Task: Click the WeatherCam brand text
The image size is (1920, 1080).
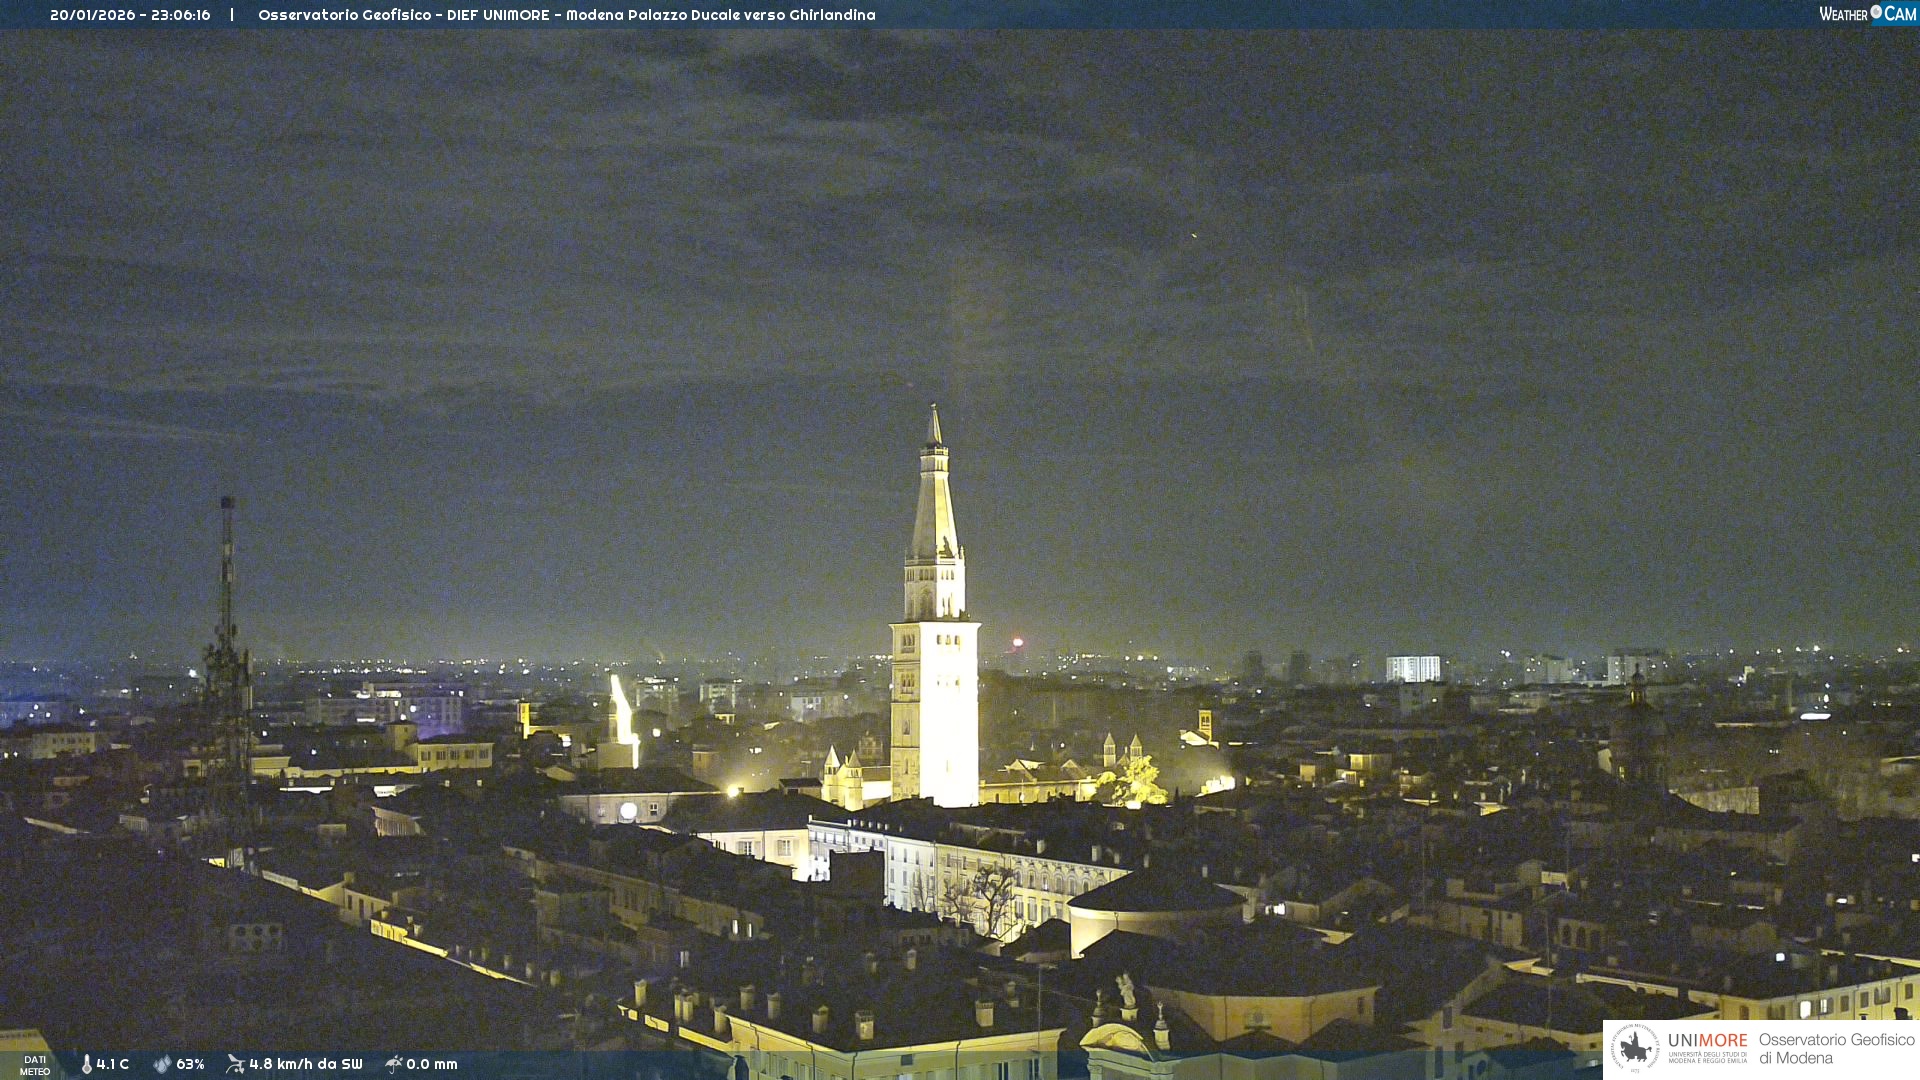Action: (1844, 14)
